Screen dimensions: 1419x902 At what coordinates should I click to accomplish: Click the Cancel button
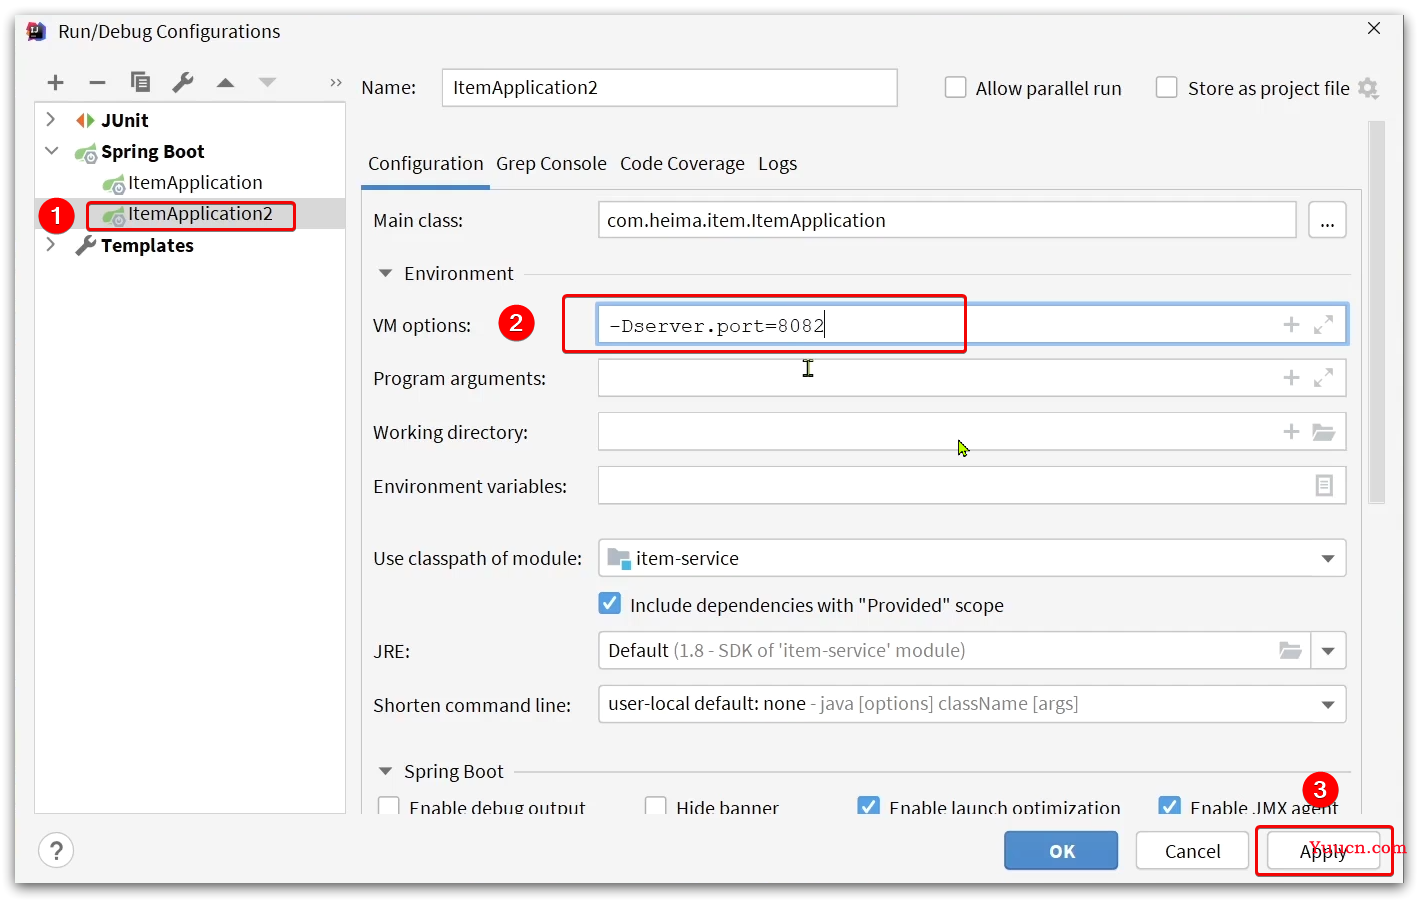click(1192, 851)
